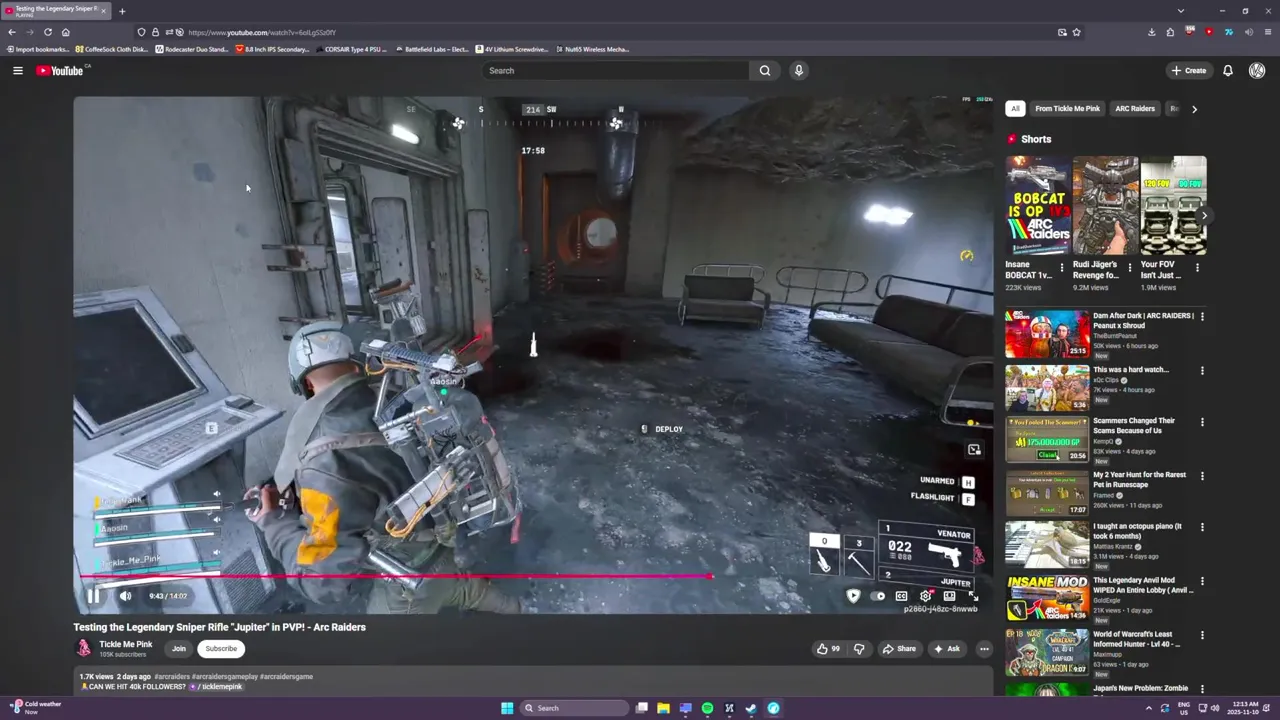Click the Create button
1280x720 pixels.
pyautogui.click(x=1188, y=70)
